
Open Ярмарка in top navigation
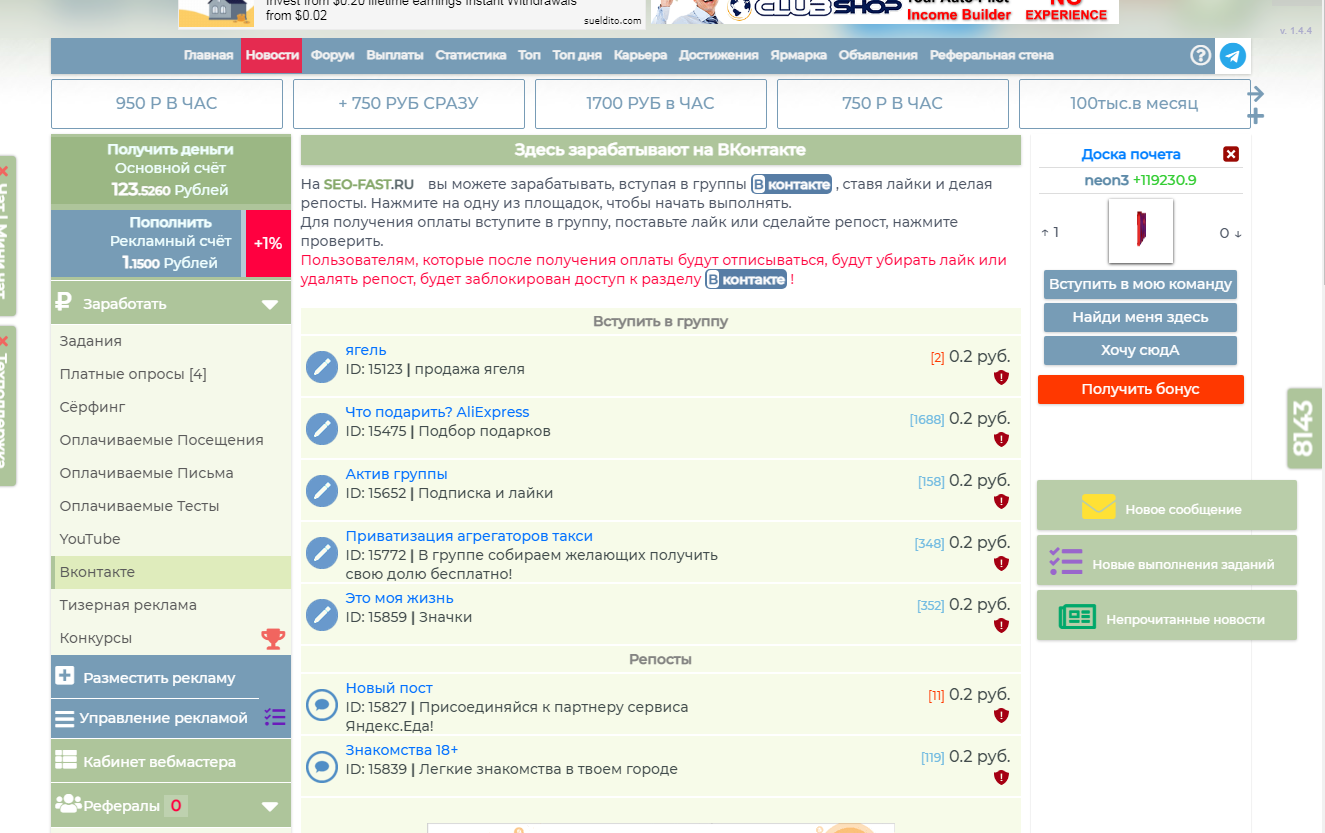pos(799,55)
